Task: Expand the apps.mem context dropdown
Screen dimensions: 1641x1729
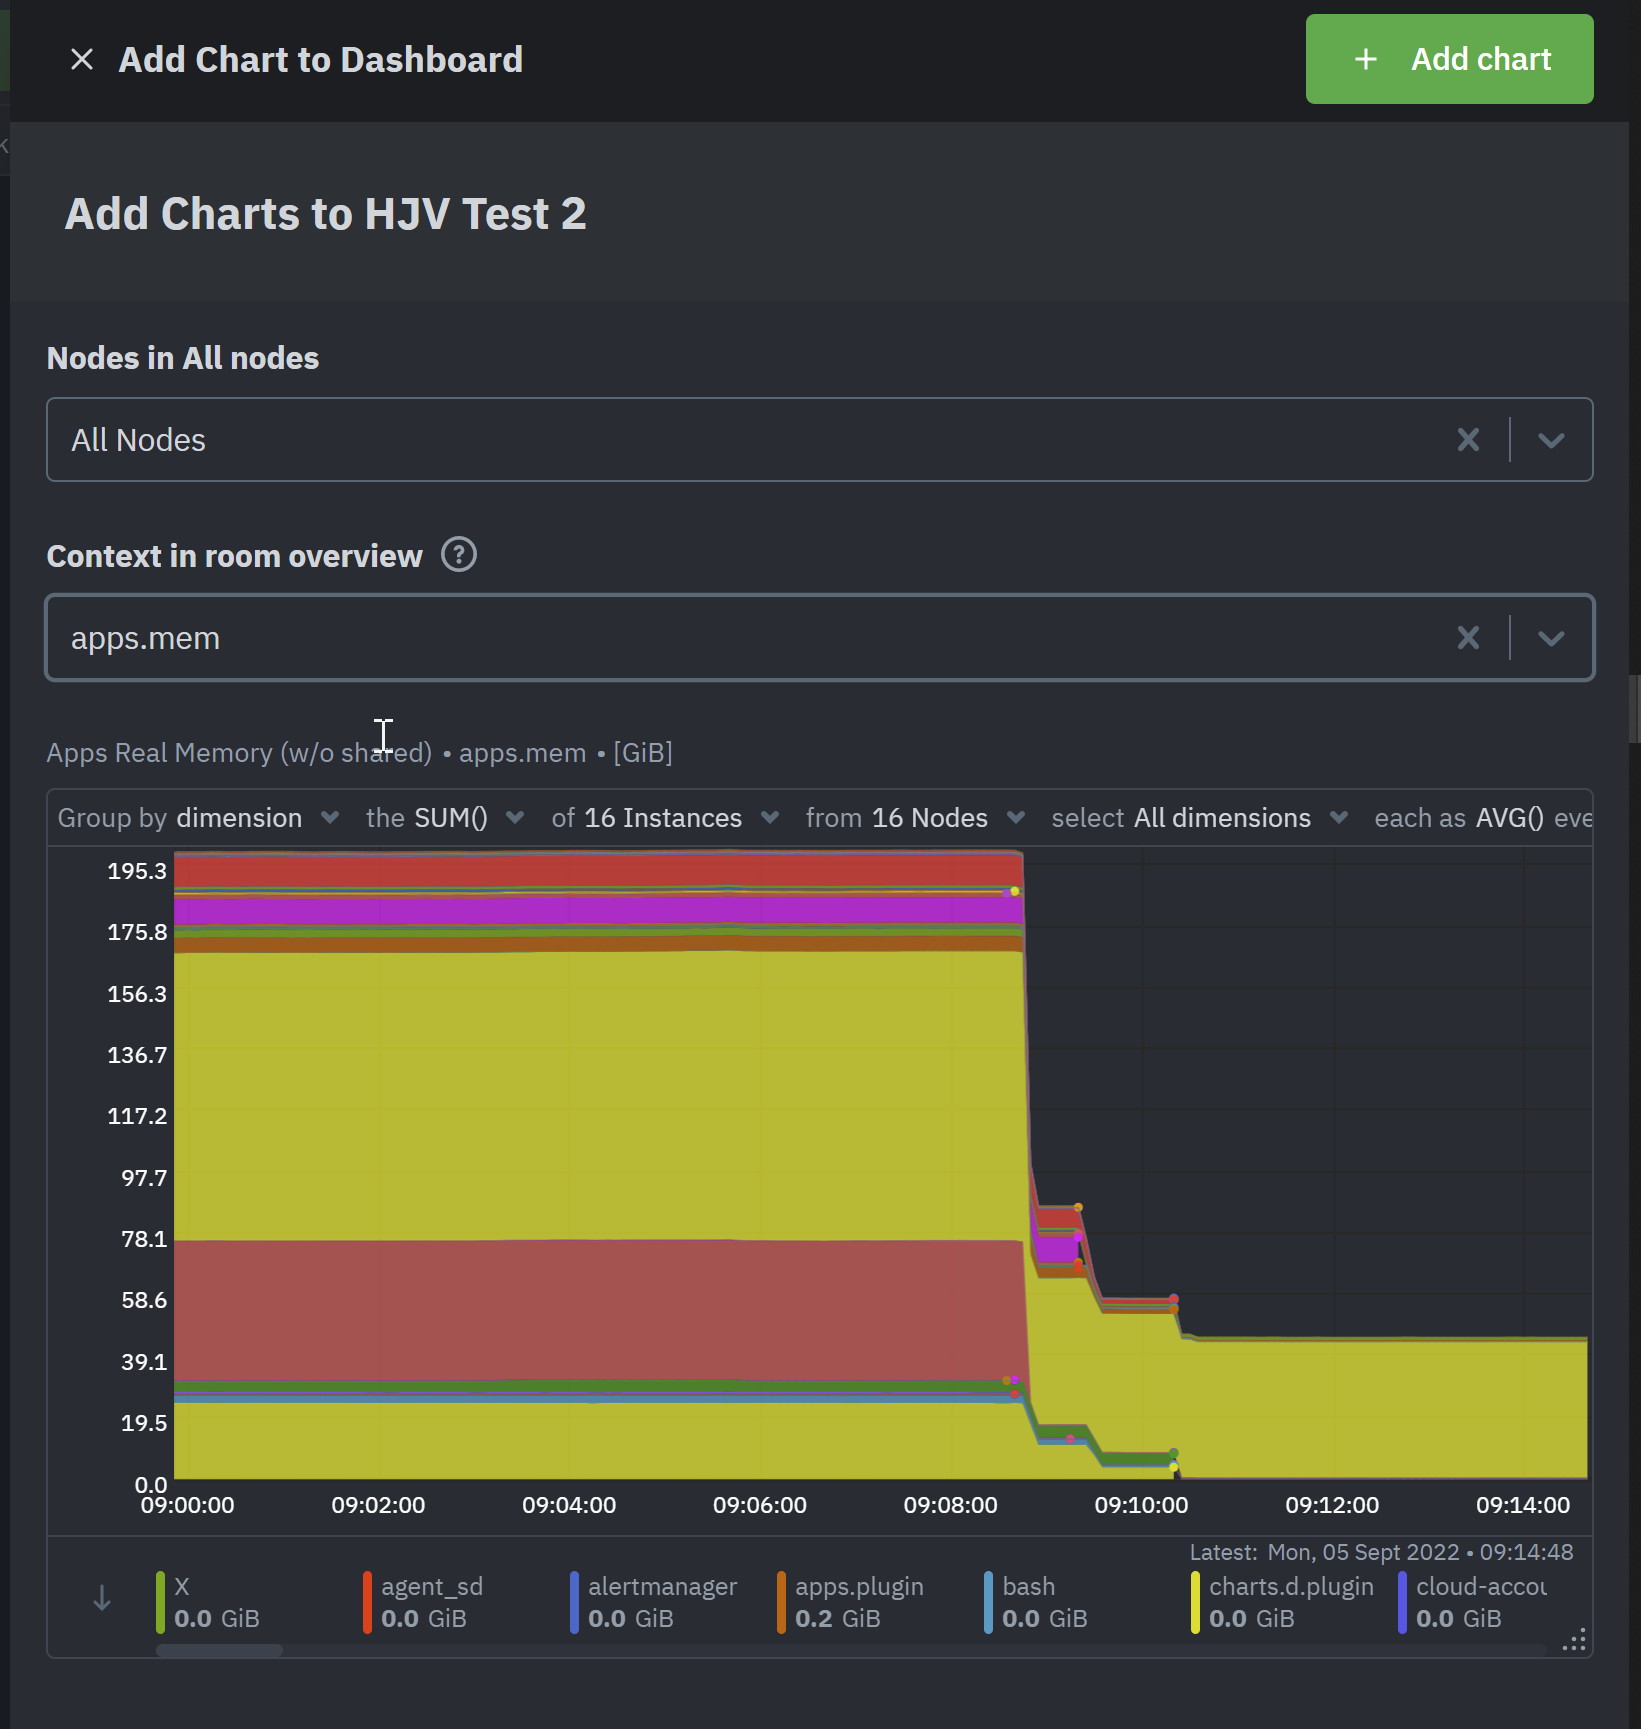Action: tap(1551, 637)
